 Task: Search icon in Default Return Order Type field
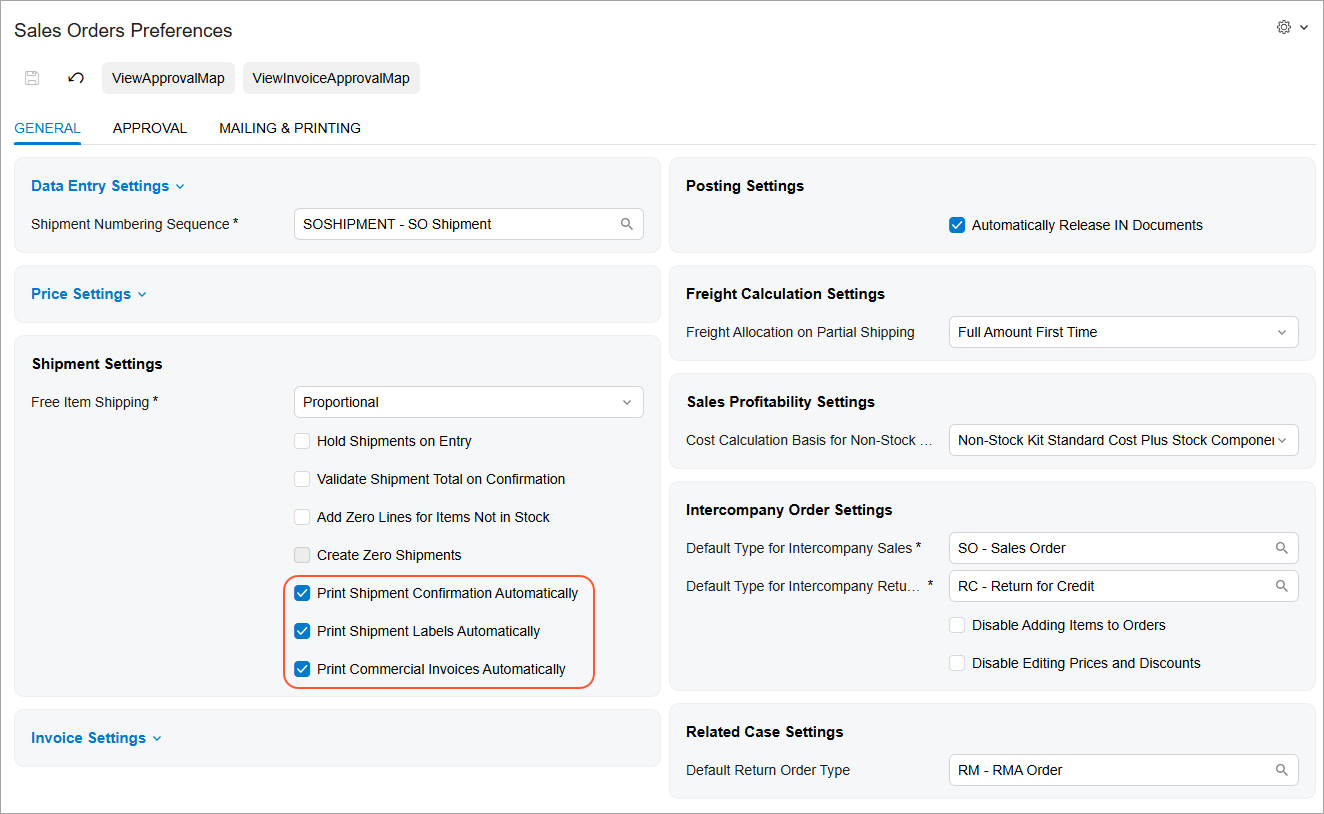[1282, 770]
